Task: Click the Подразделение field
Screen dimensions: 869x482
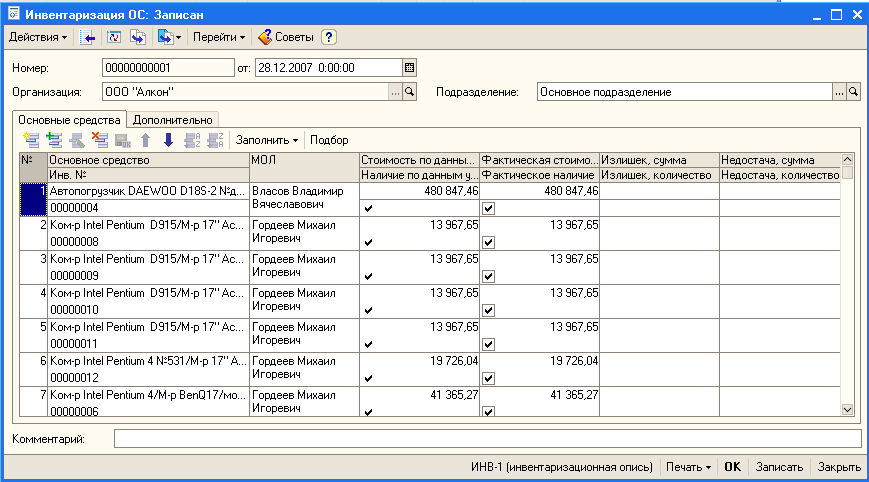Action: click(x=684, y=92)
